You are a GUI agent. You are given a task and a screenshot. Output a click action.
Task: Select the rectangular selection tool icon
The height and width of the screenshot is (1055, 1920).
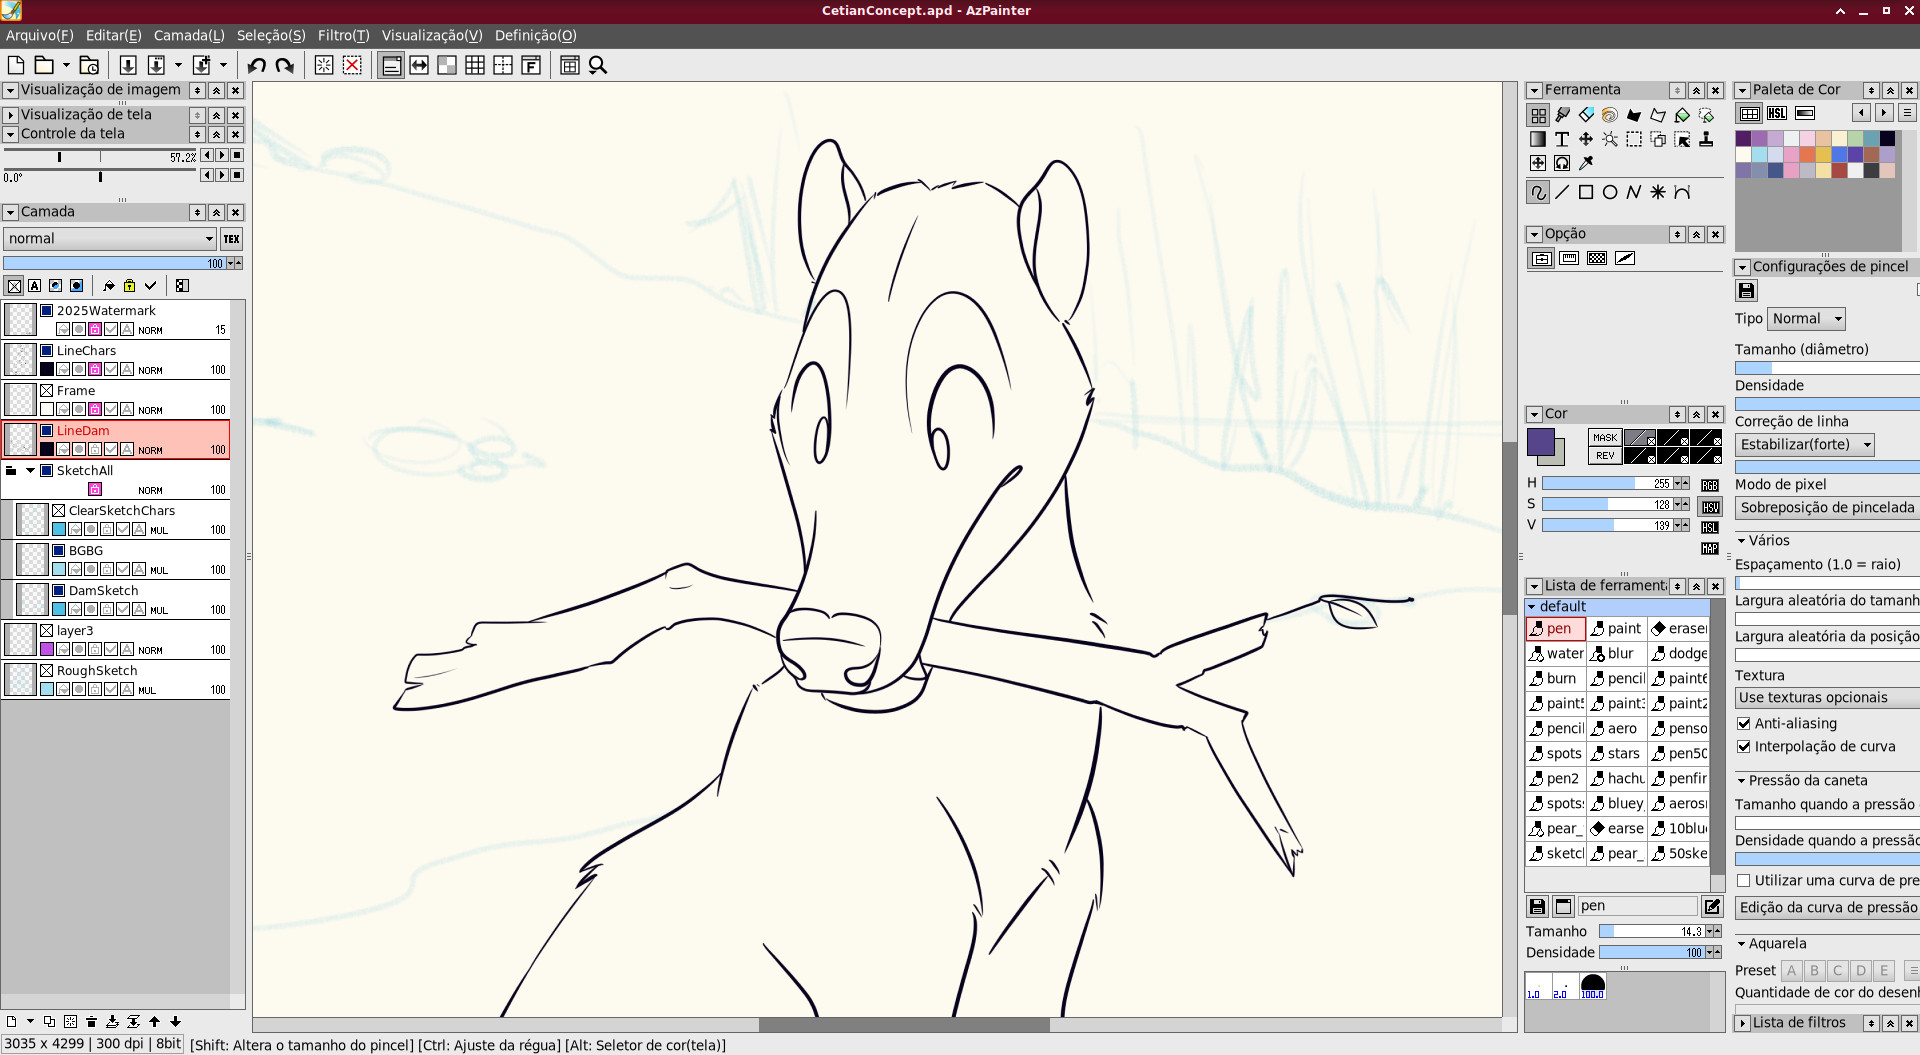pos(1634,139)
